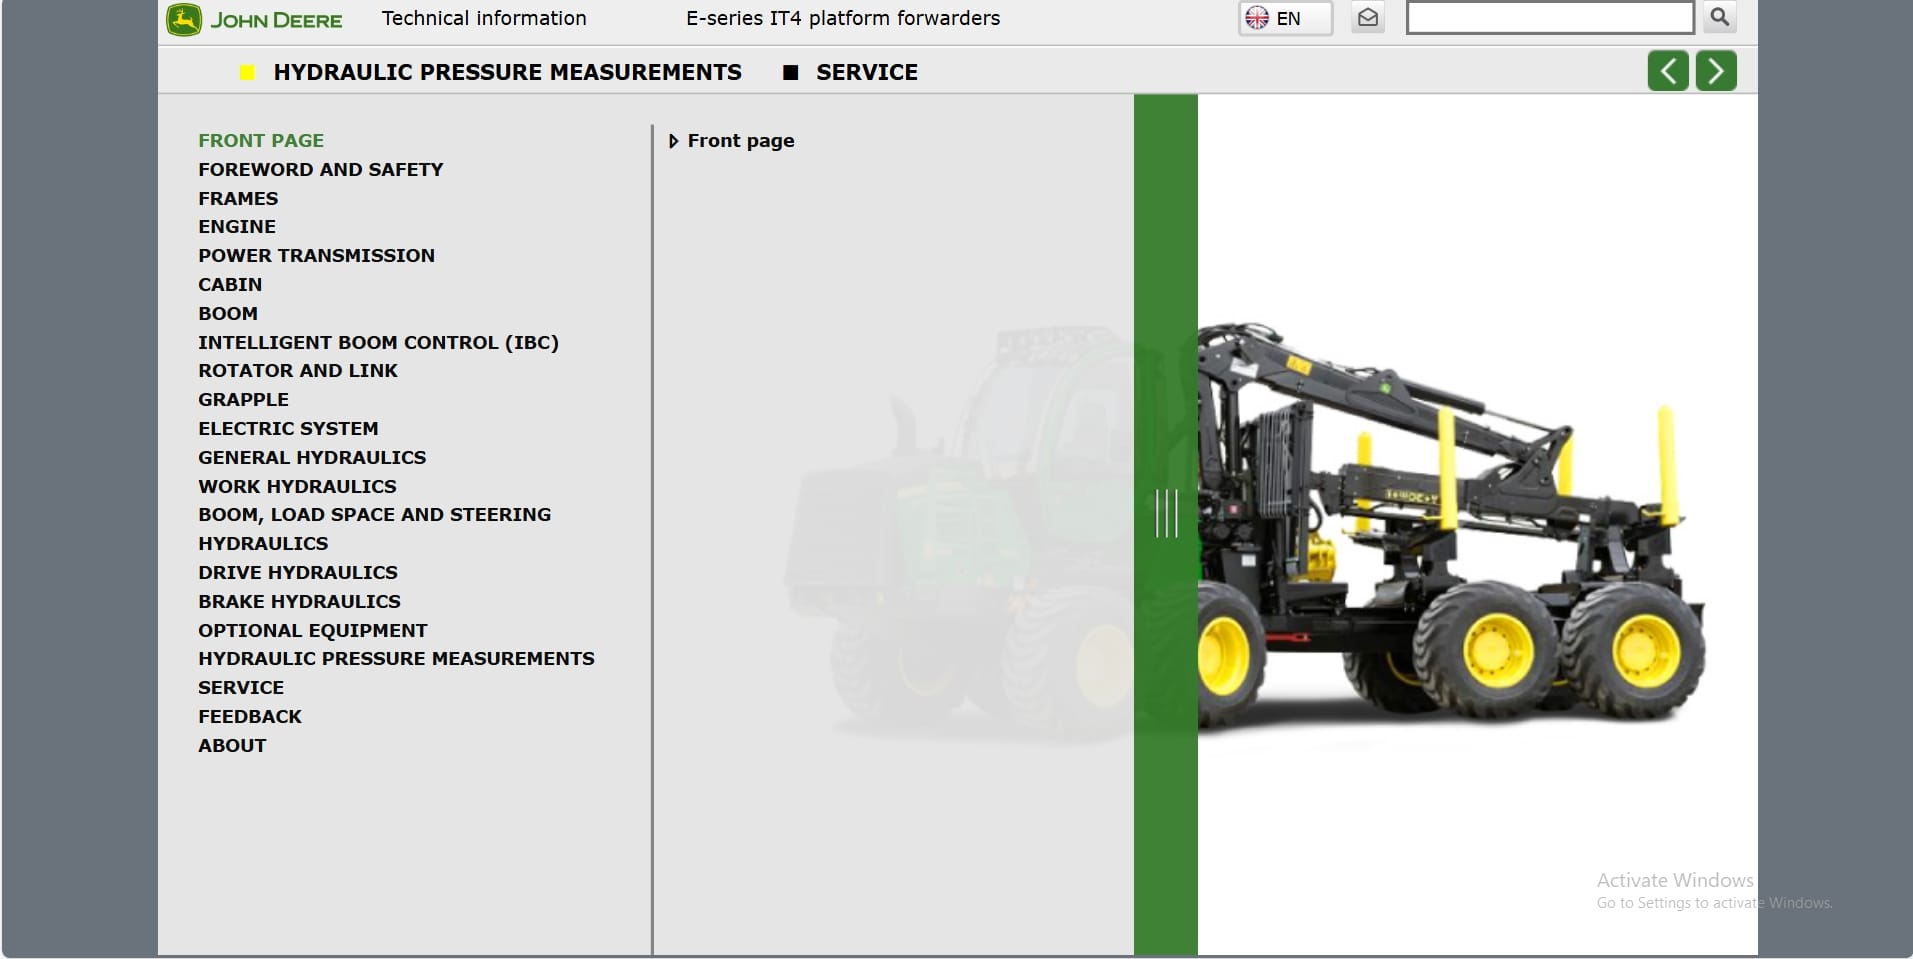Open GENERAL HYDRAULICS section
The width and height of the screenshot is (1913, 959).
pyautogui.click(x=312, y=458)
